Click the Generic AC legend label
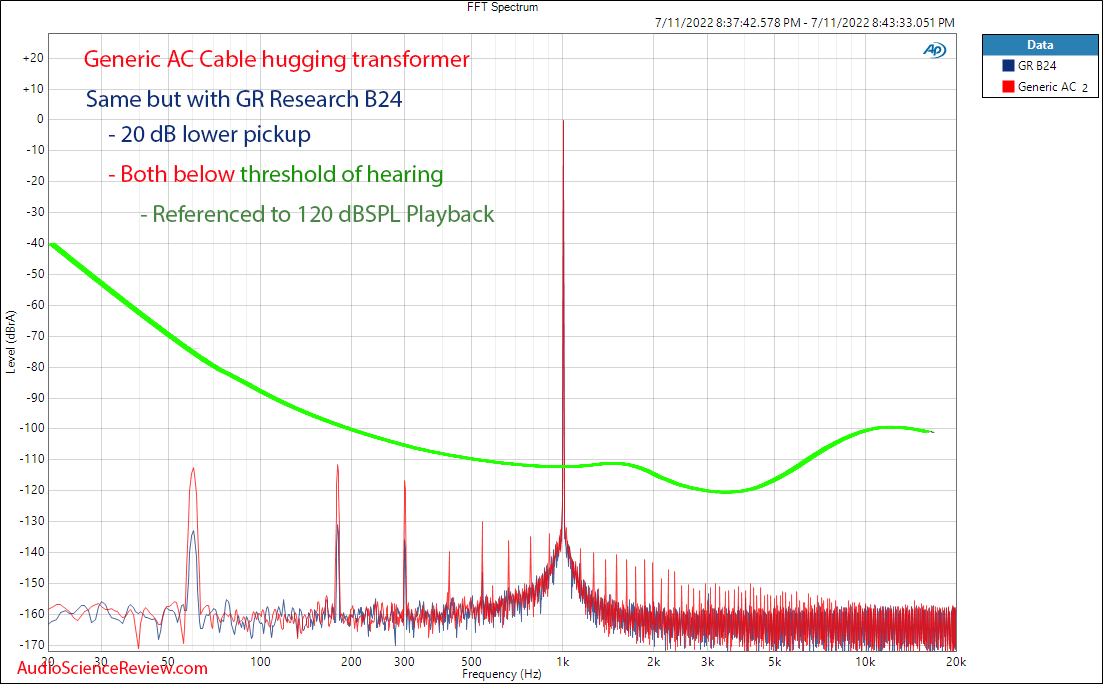The image size is (1103, 684). click(1047, 87)
